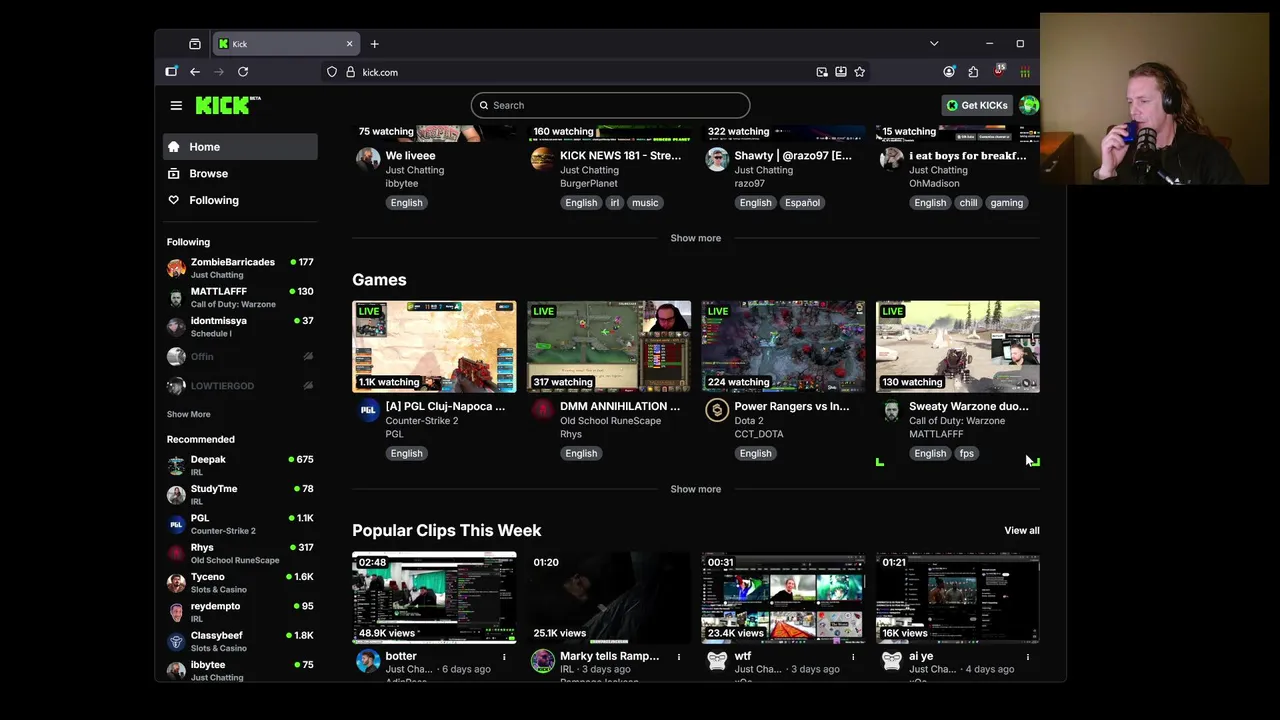Open ZombieBarricades in Following list
Viewport: 1280px width, 720px height.
click(240, 268)
